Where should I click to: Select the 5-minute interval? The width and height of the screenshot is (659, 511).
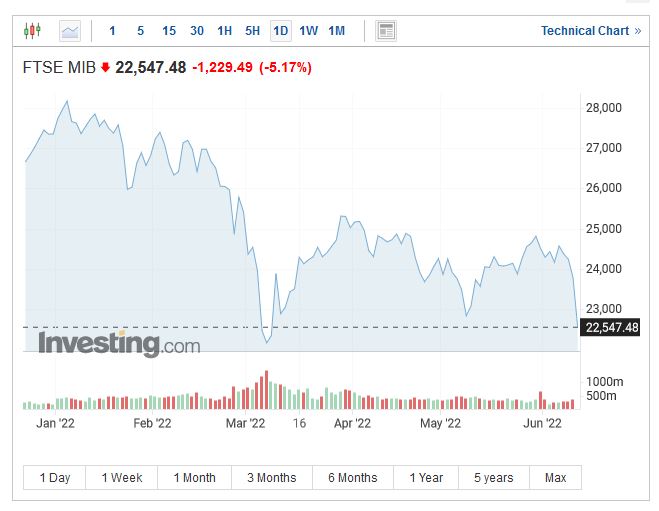click(x=140, y=31)
